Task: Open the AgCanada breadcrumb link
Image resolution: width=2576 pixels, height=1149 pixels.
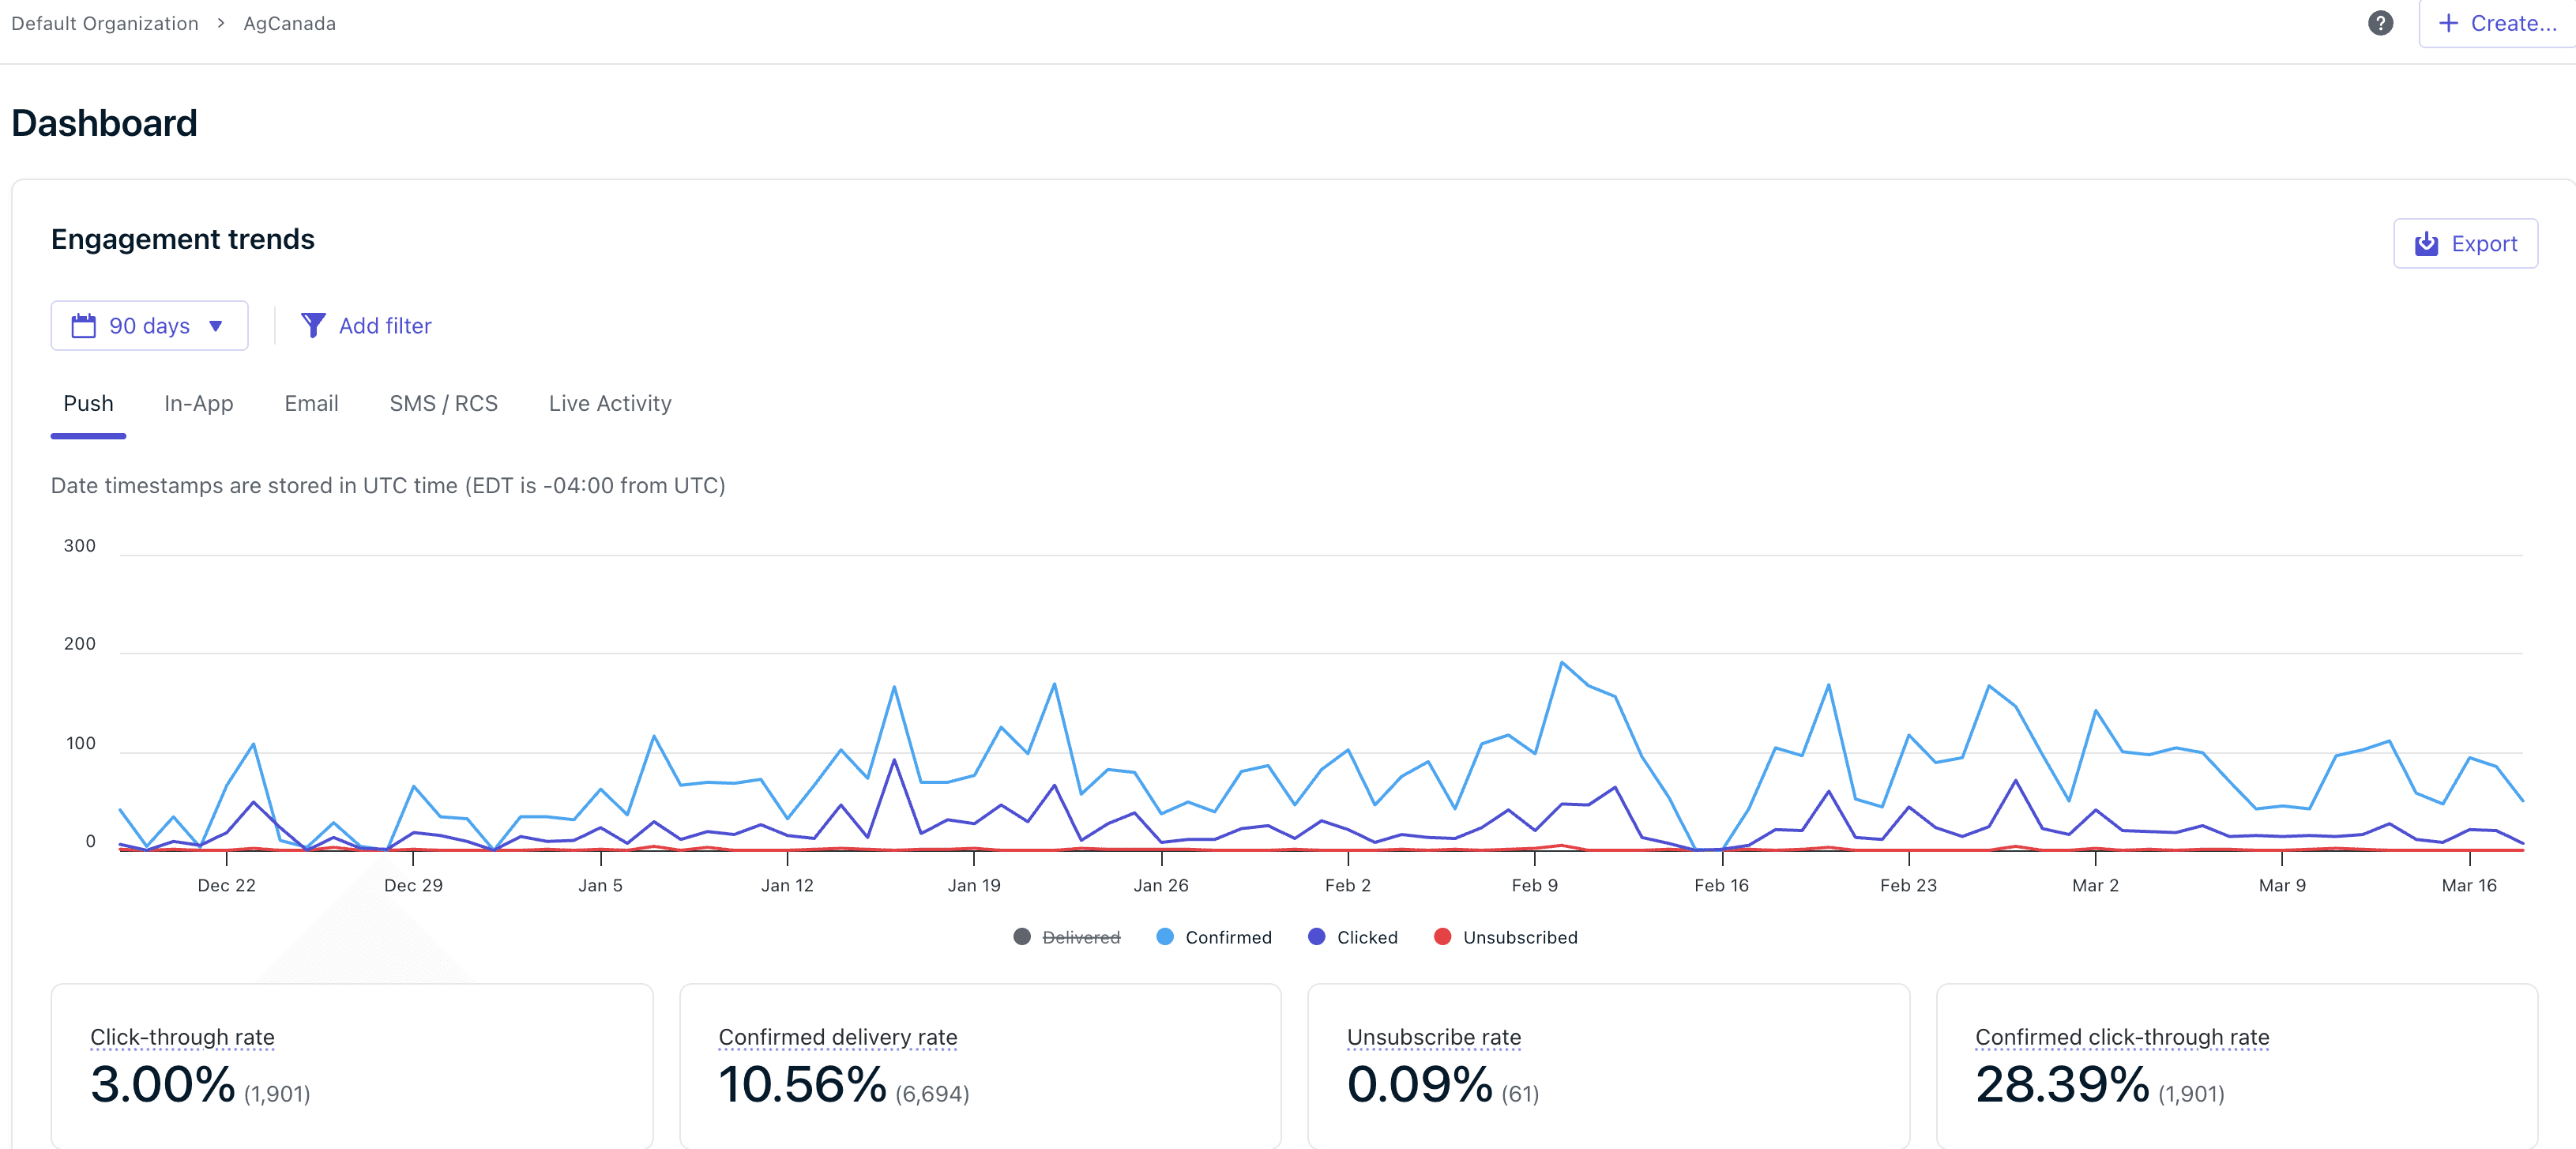Action: [x=288, y=23]
